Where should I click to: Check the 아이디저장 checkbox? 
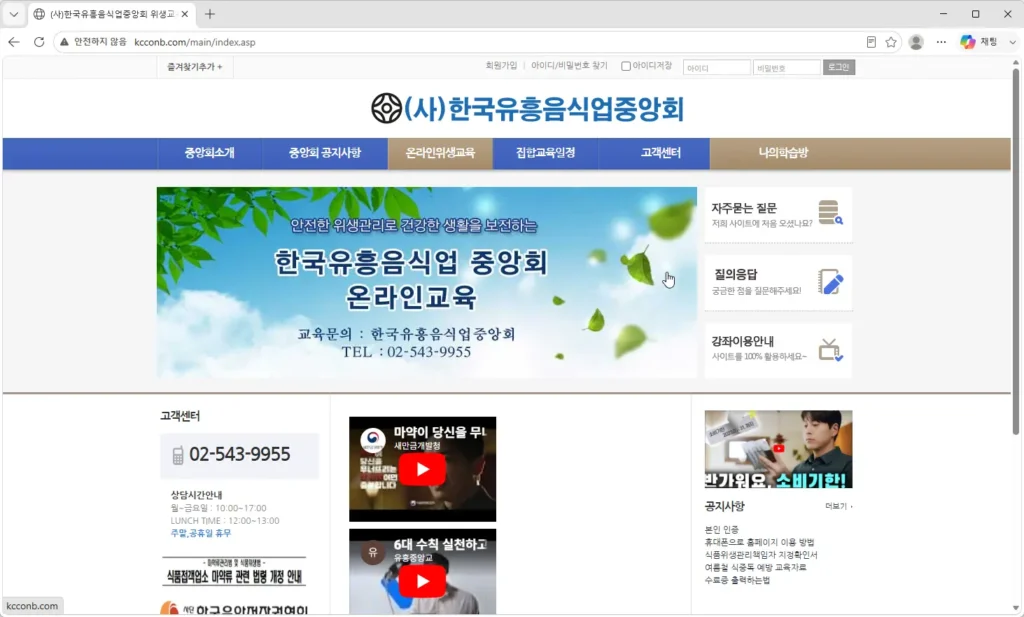(626, 66)
